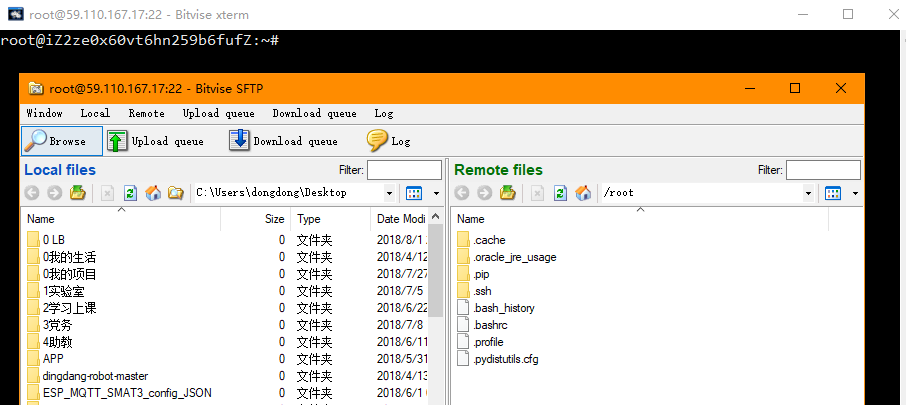Click the Remote files Filter box
This screenshot has height=405, width=906.
tap(823, 170)
